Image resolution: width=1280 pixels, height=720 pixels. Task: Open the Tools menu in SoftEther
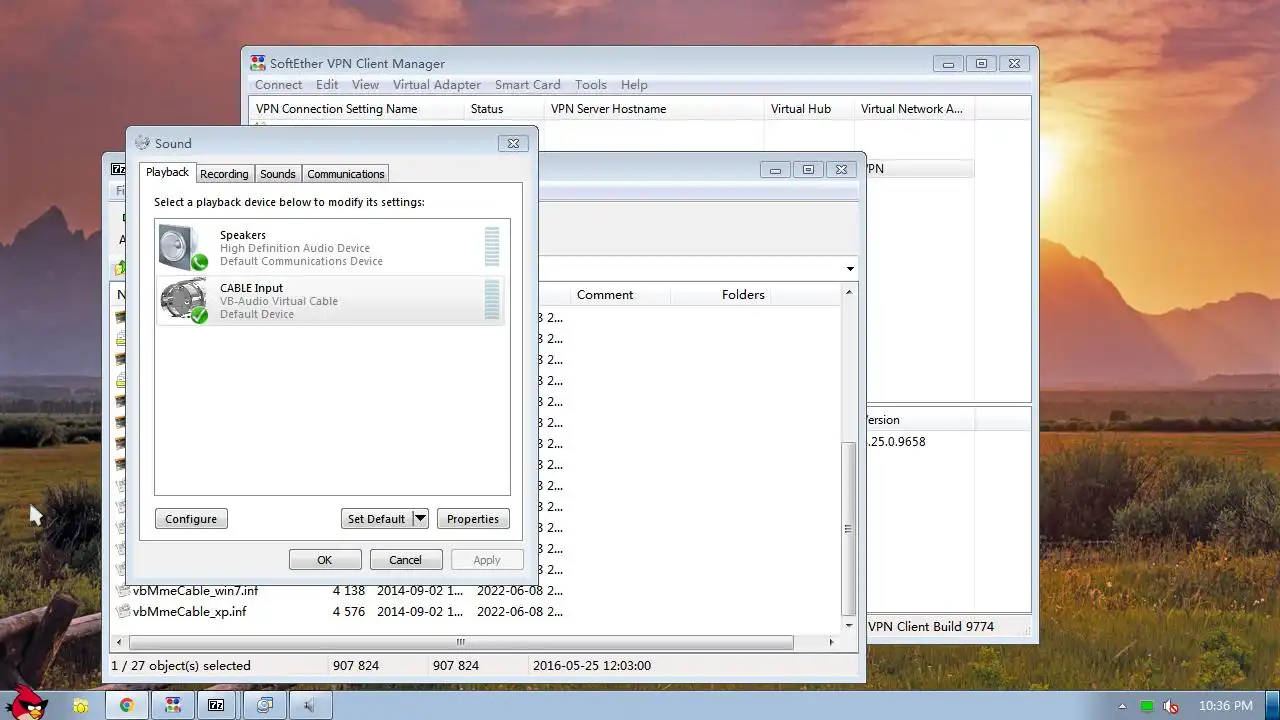pyautogui.click(x=590, y=85)
